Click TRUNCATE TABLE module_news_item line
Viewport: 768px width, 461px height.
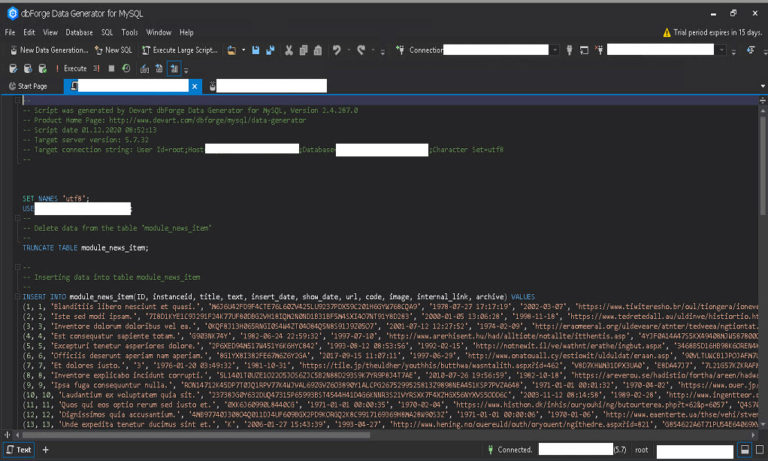[x=85, y=248]
